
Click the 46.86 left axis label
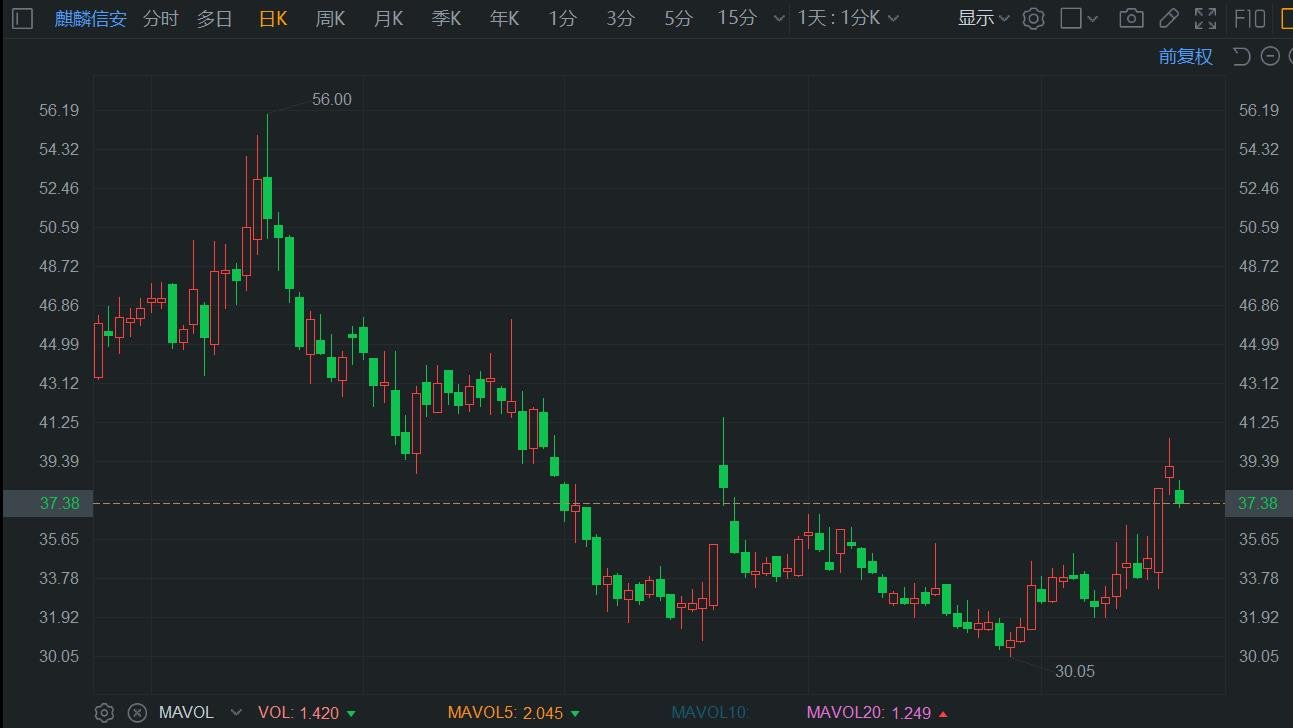point(59,305)
